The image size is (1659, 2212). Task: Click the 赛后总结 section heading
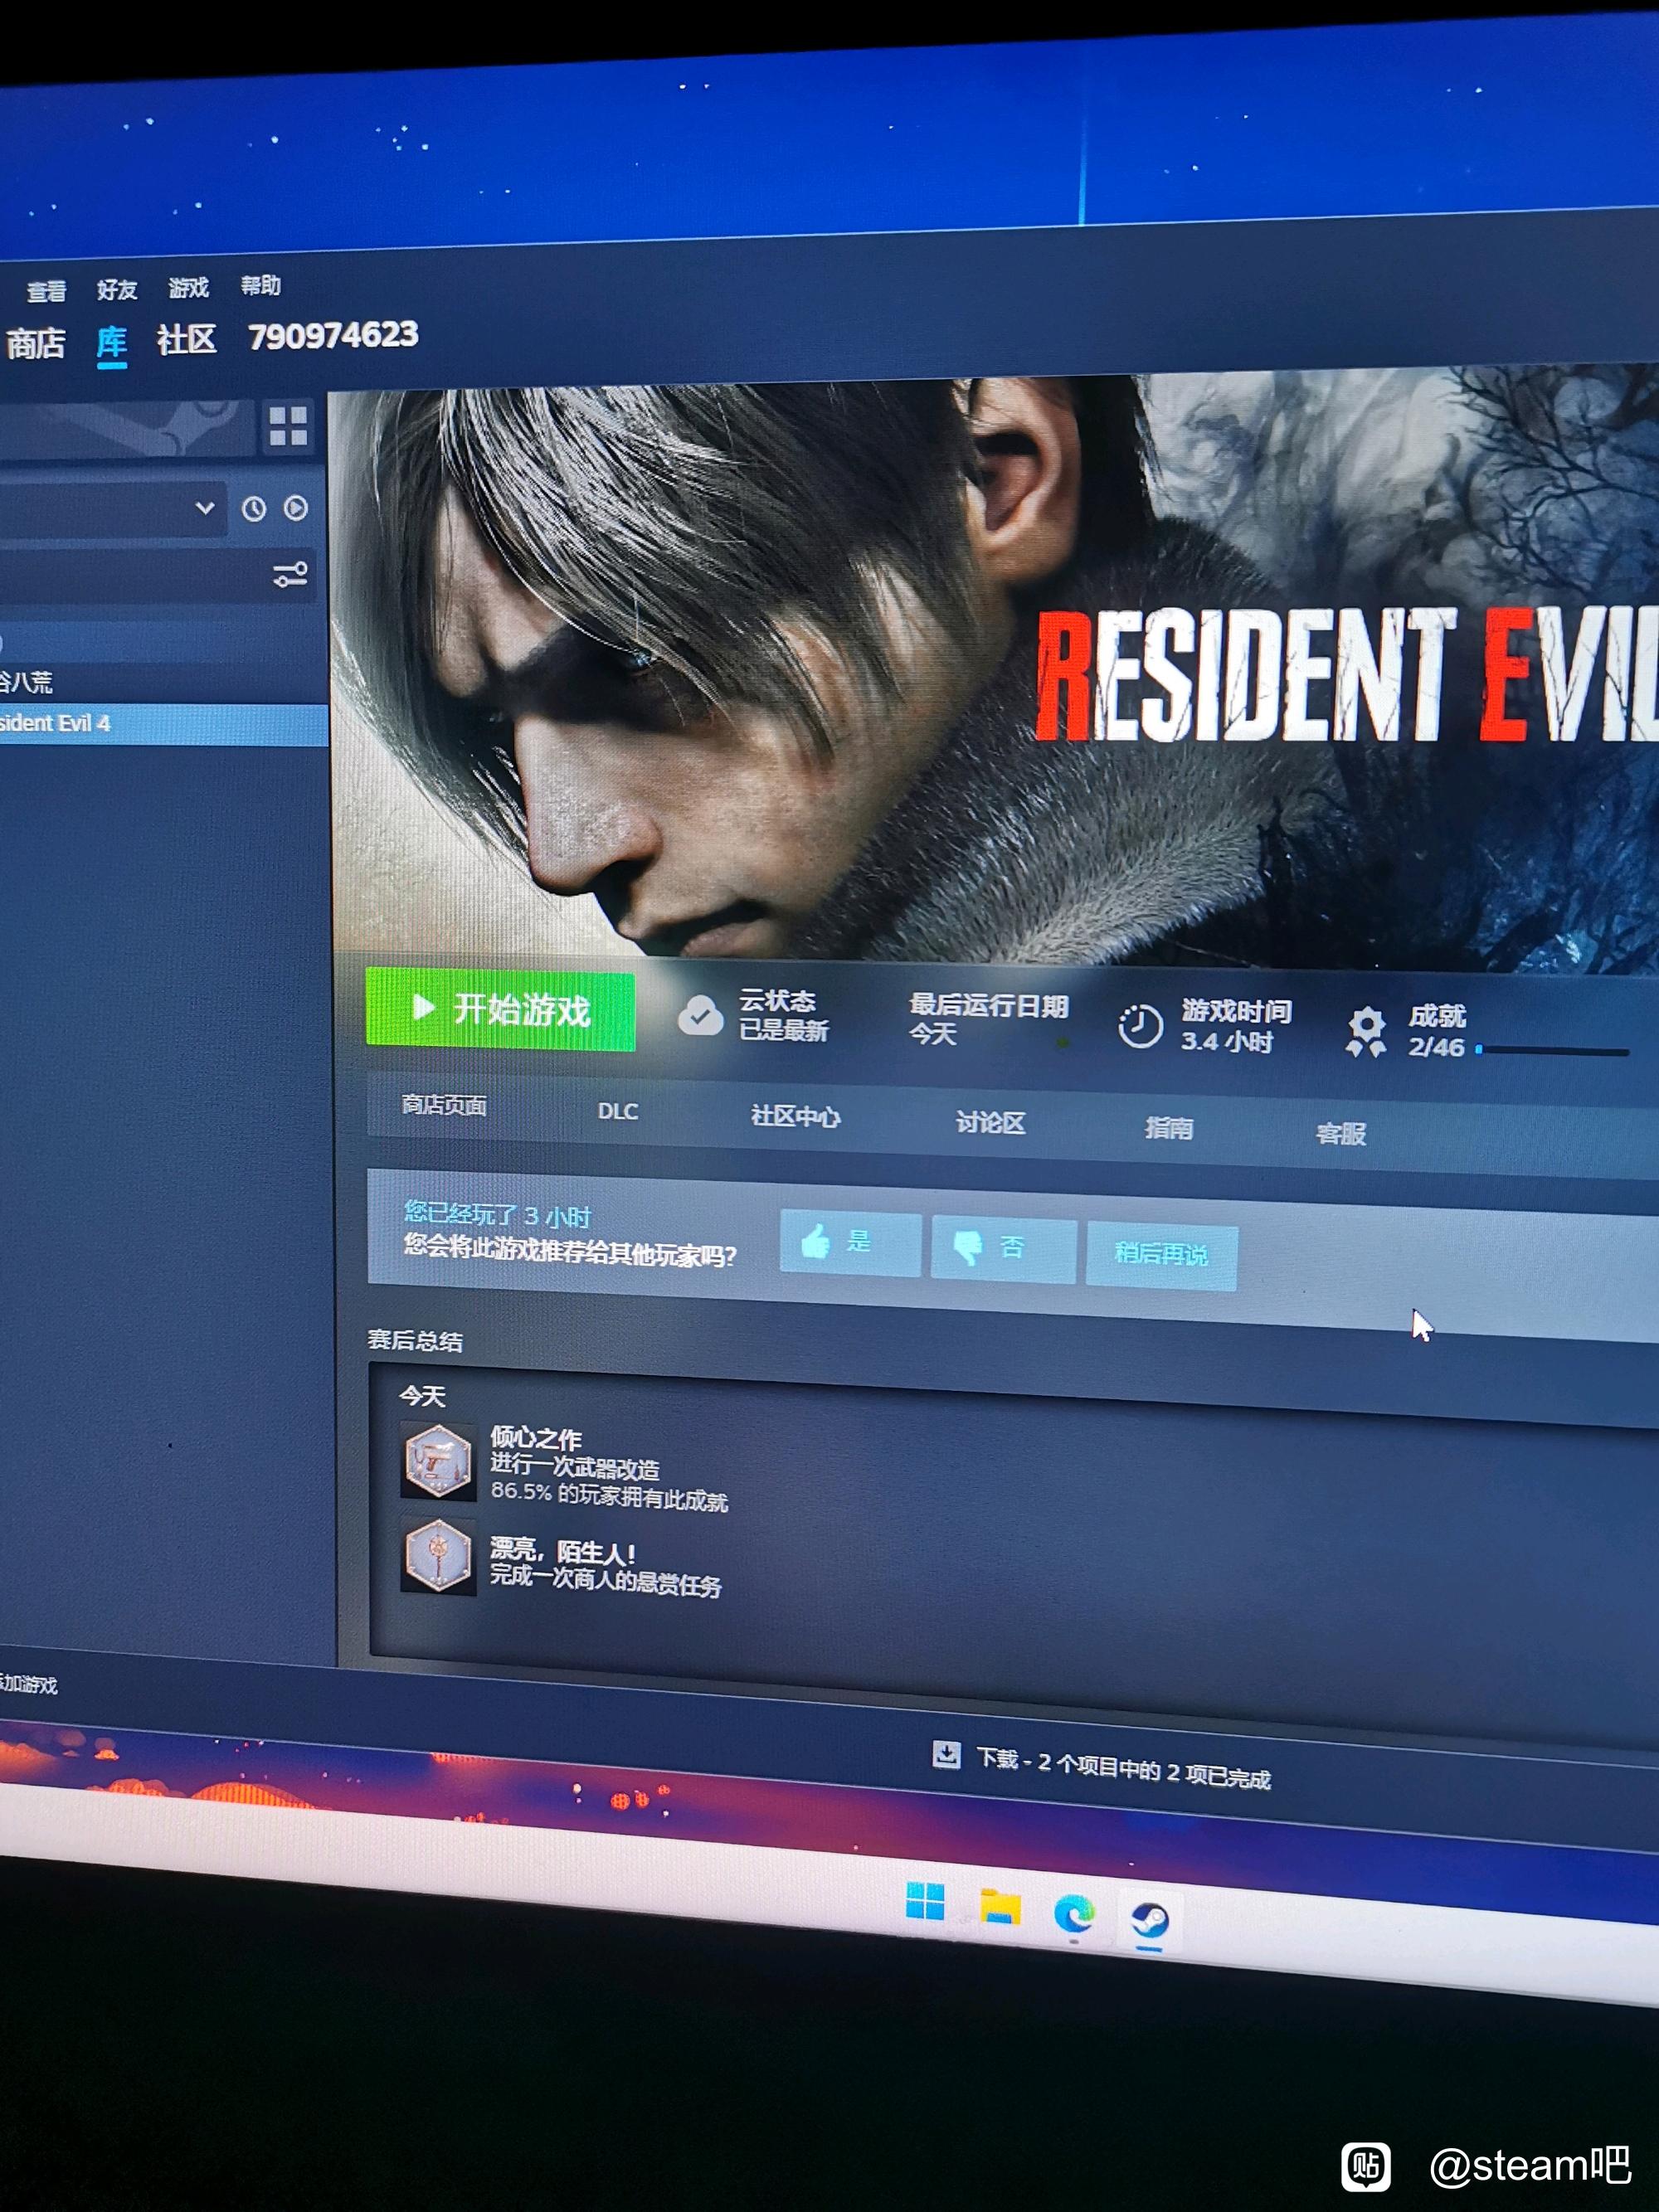coord(415,1341)
